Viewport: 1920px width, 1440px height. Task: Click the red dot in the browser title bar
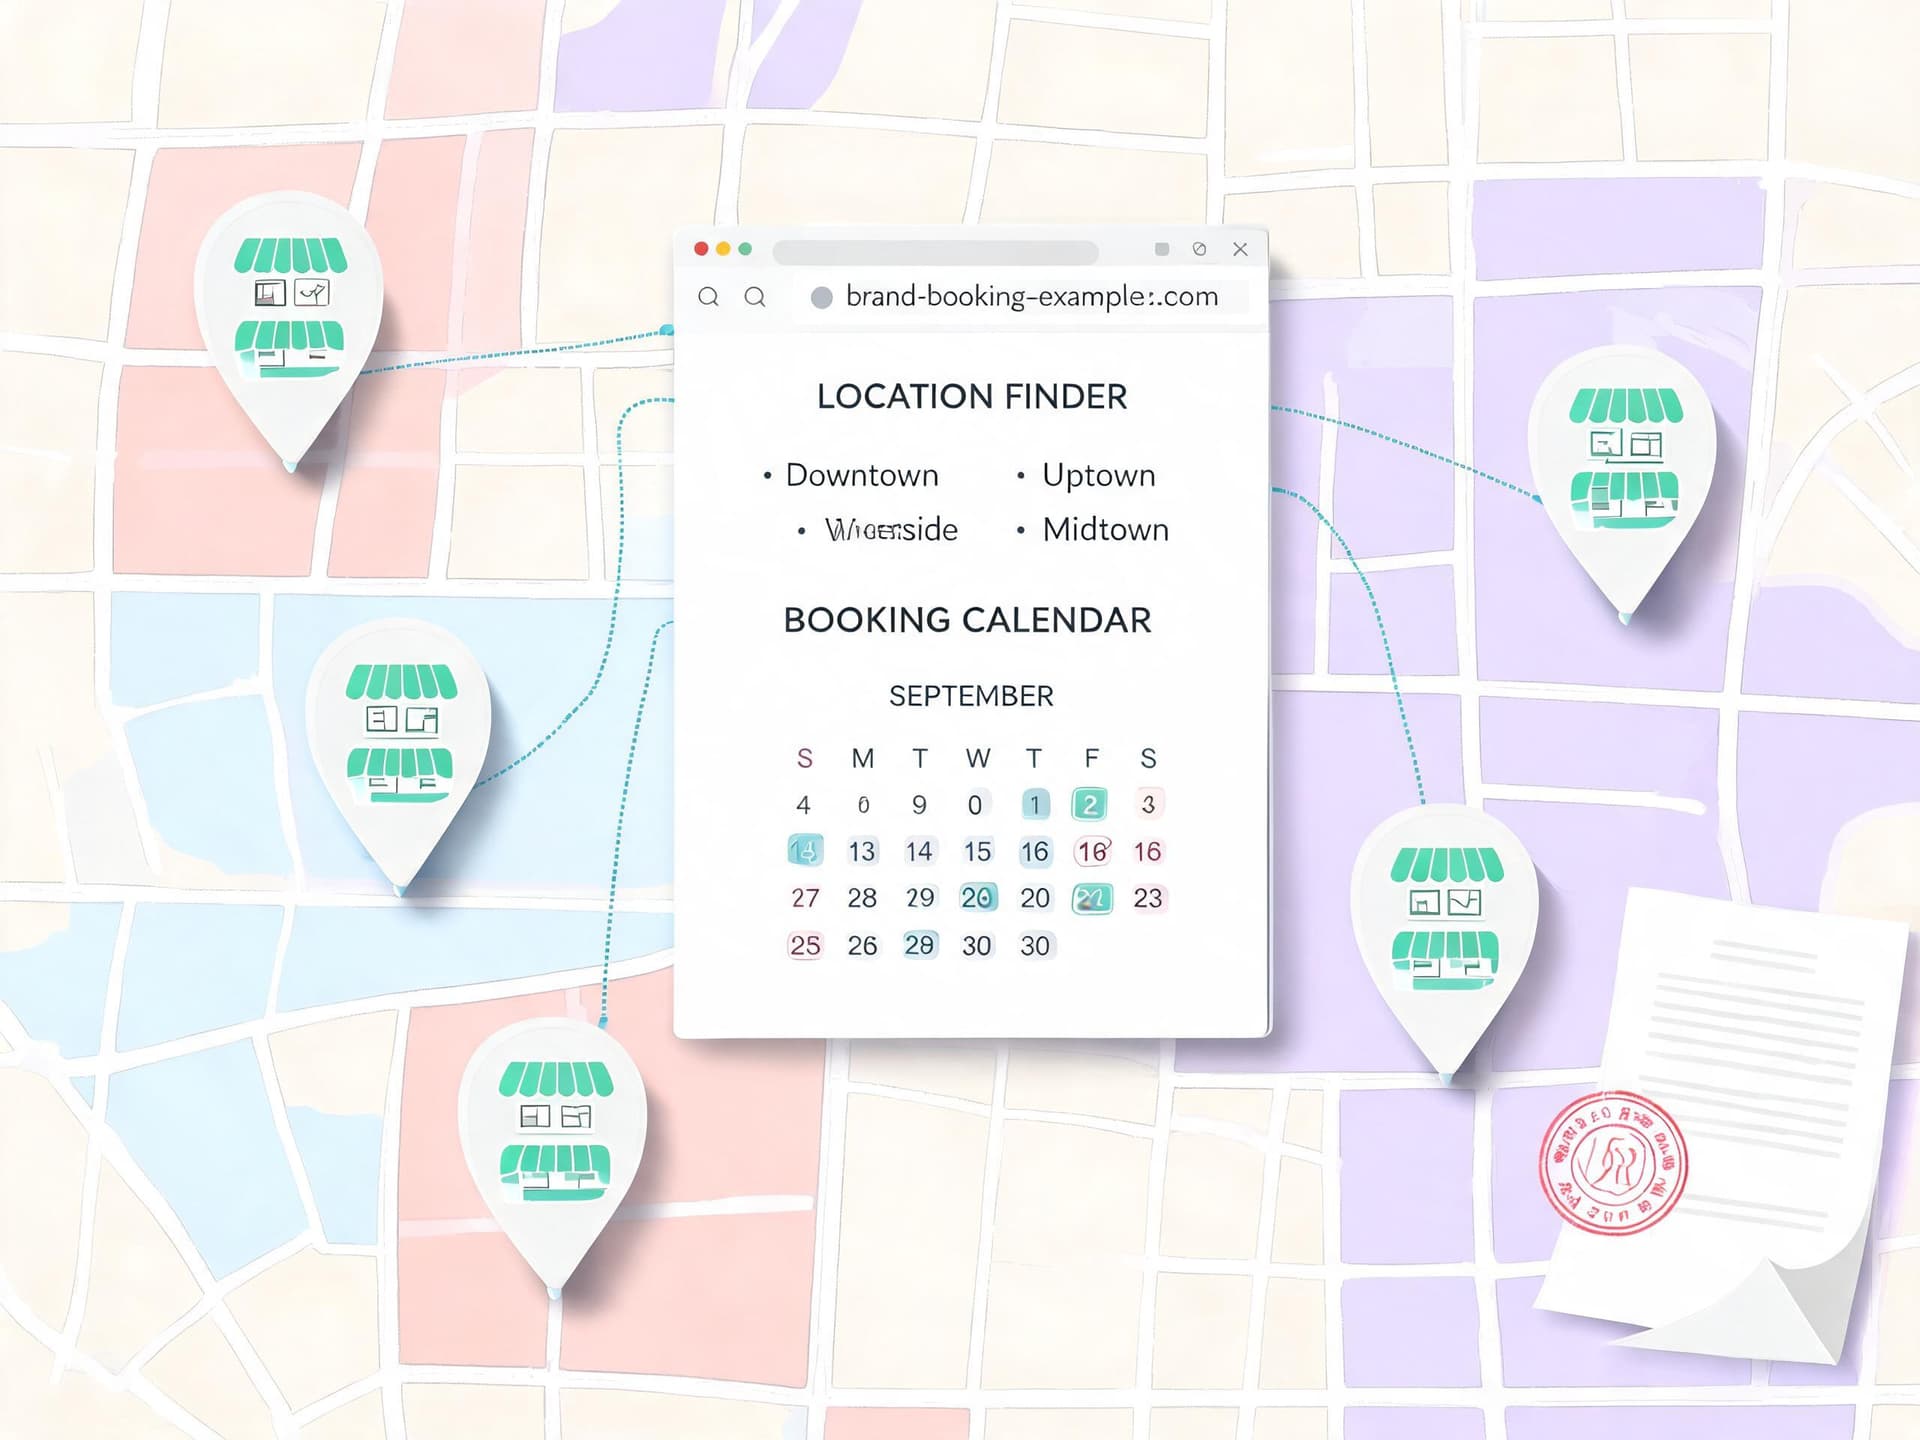pyautogui.click(x=701, y=249)
